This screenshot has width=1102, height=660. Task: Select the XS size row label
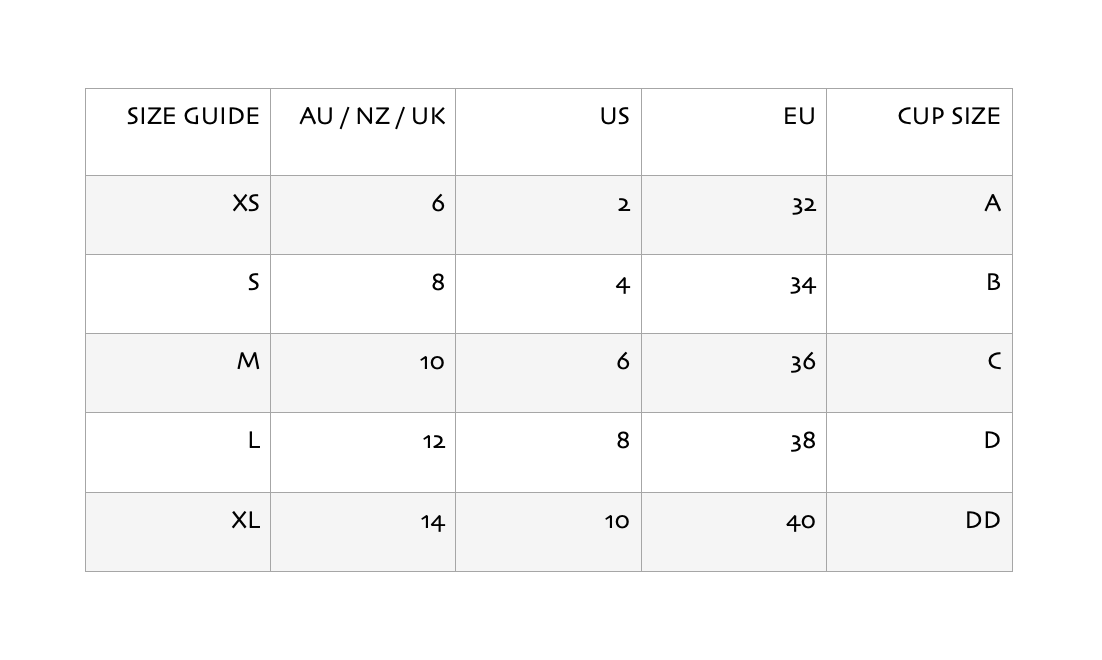pyautogui.click(x=245, y=203)
